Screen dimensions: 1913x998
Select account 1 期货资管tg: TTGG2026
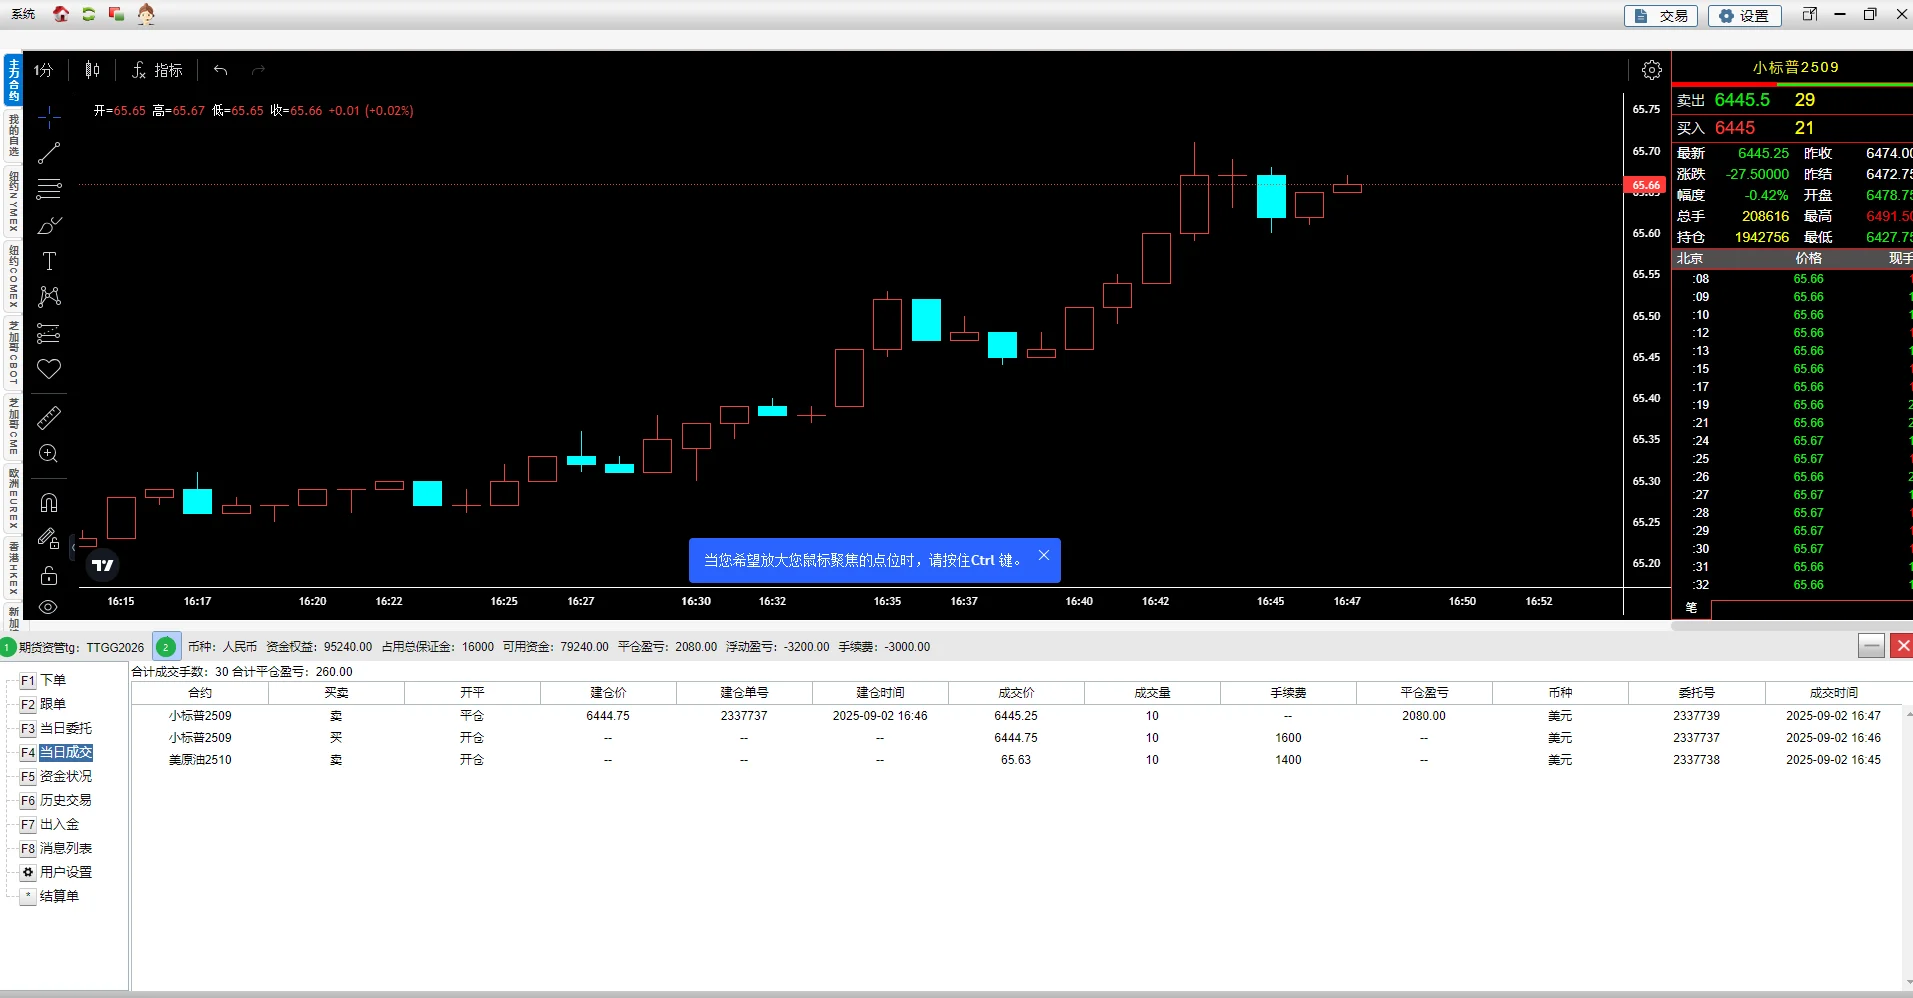coord(74,647)
